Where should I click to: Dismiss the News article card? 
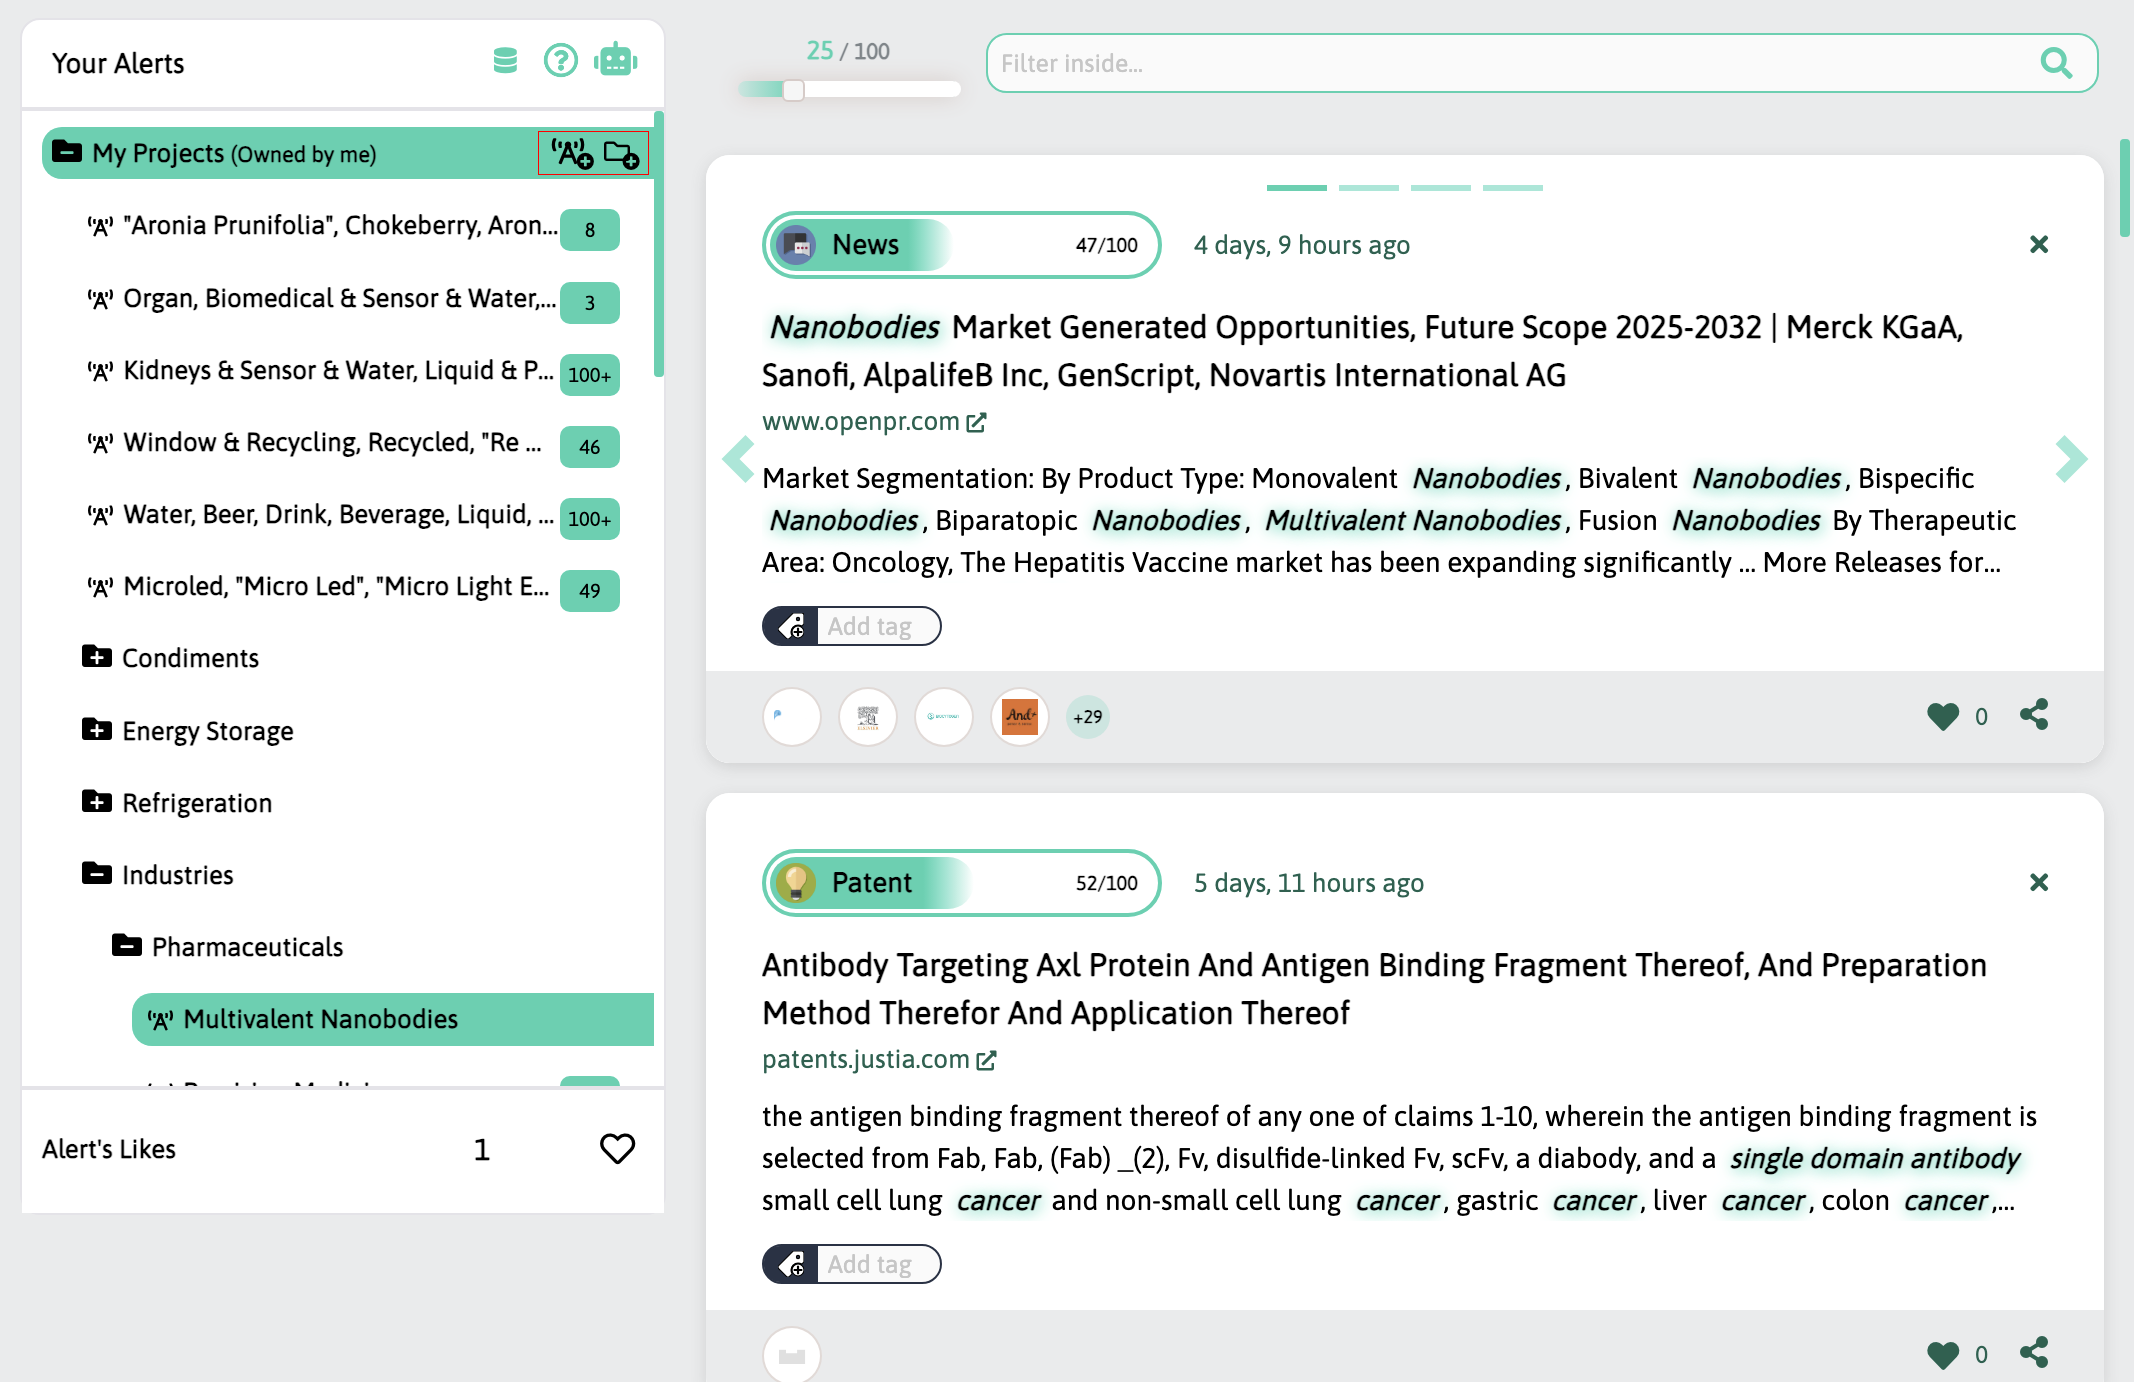pyautogui.click(x=2038, y=244)
